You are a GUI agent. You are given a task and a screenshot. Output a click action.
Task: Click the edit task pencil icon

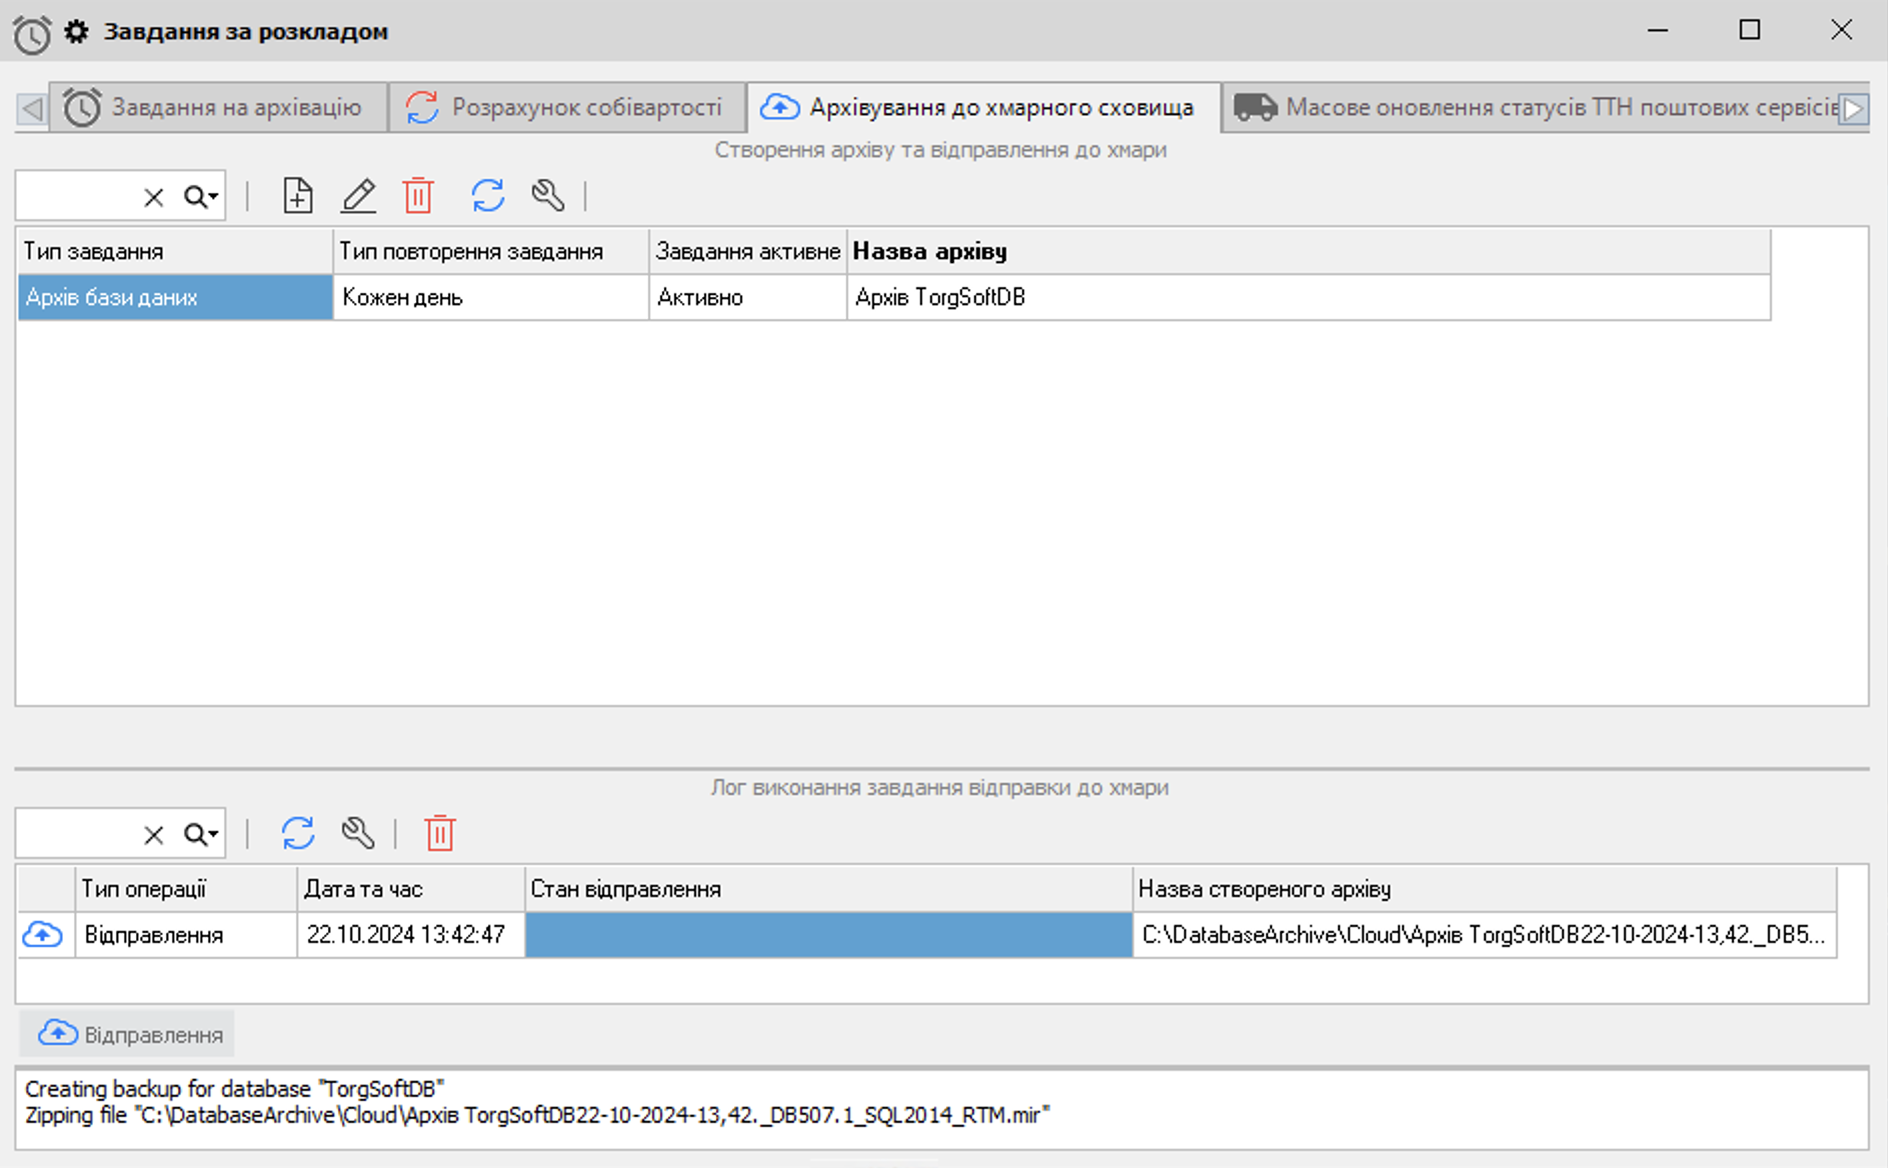[x=358, y=196]
